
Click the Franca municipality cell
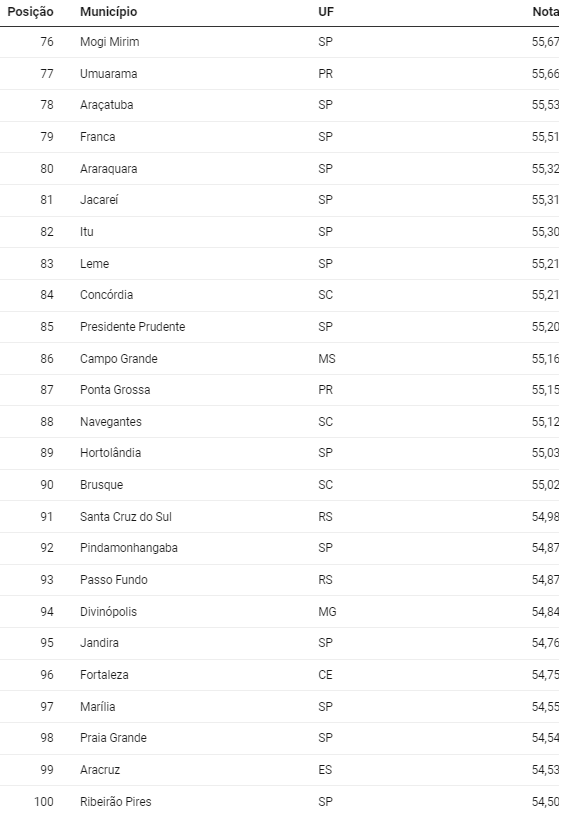point(98,137)
